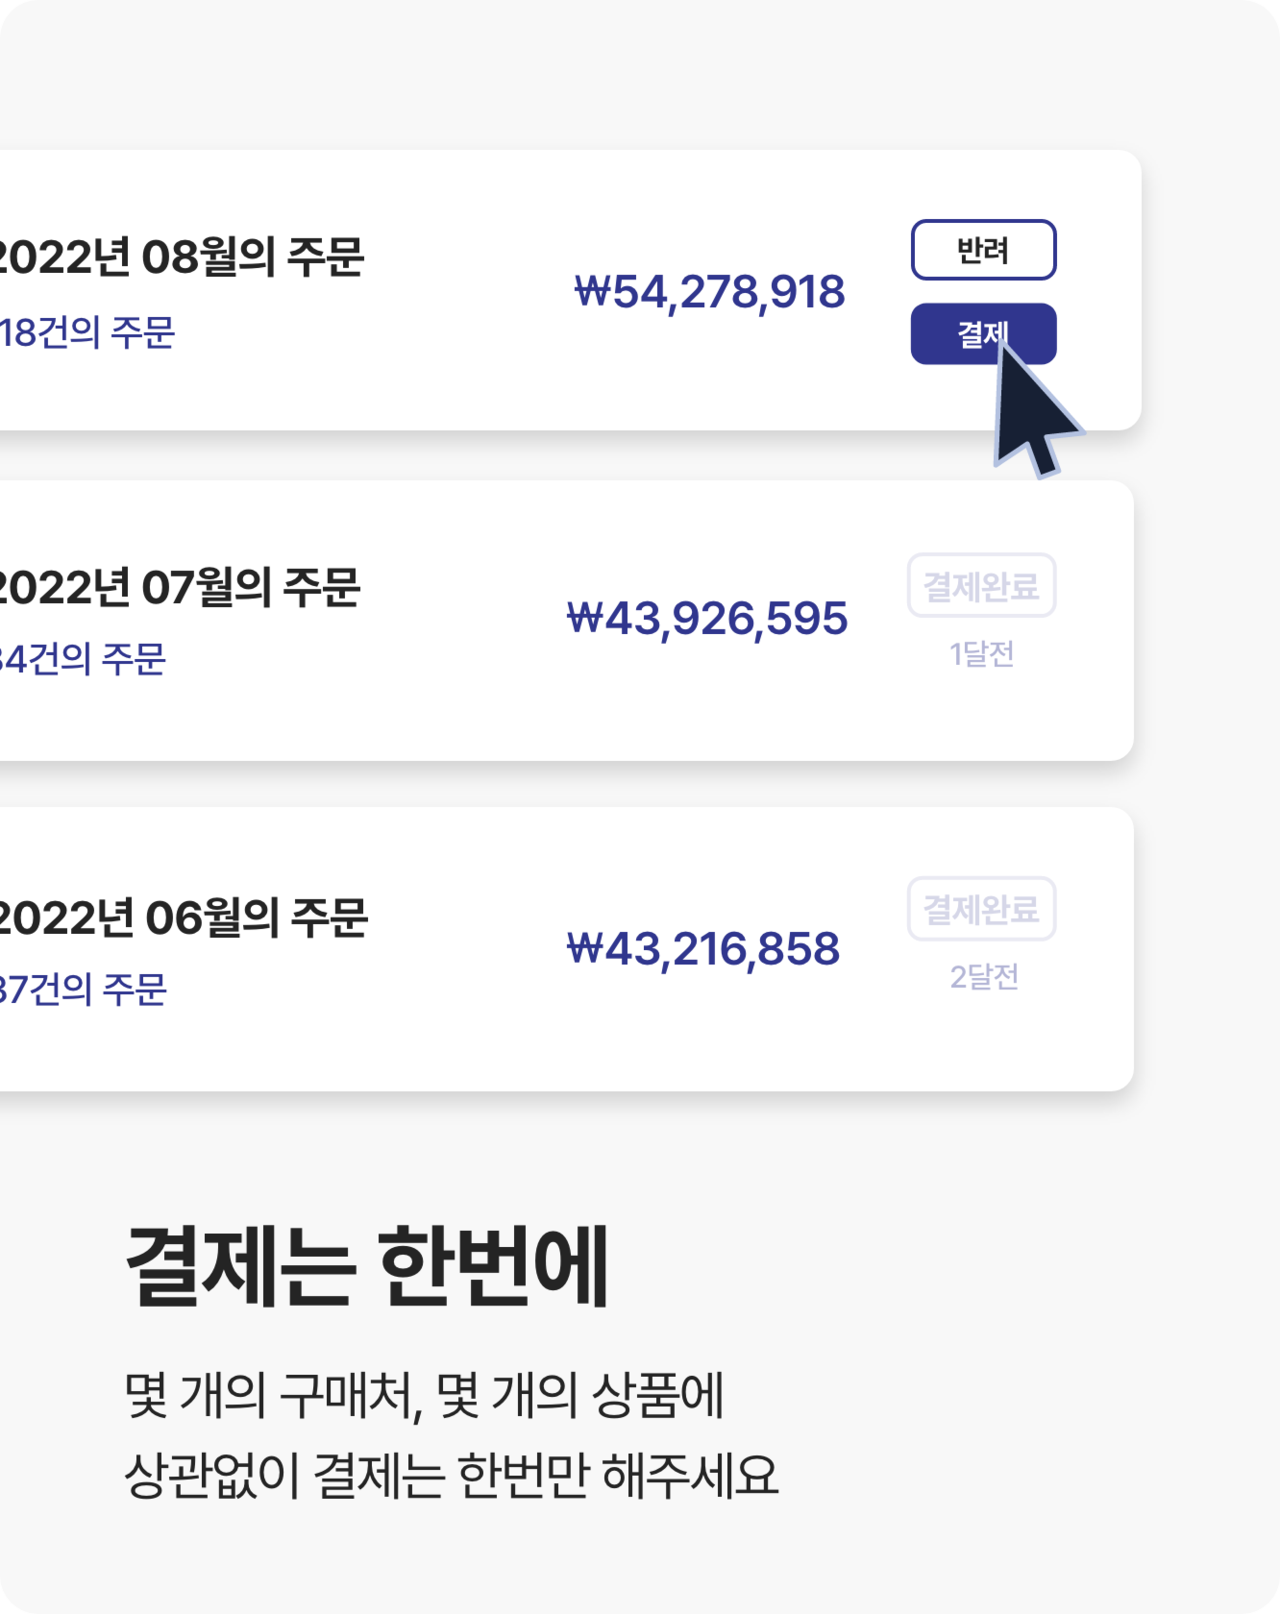
Task: Click the 결제 pay button
Action: (x=983, y=334)
